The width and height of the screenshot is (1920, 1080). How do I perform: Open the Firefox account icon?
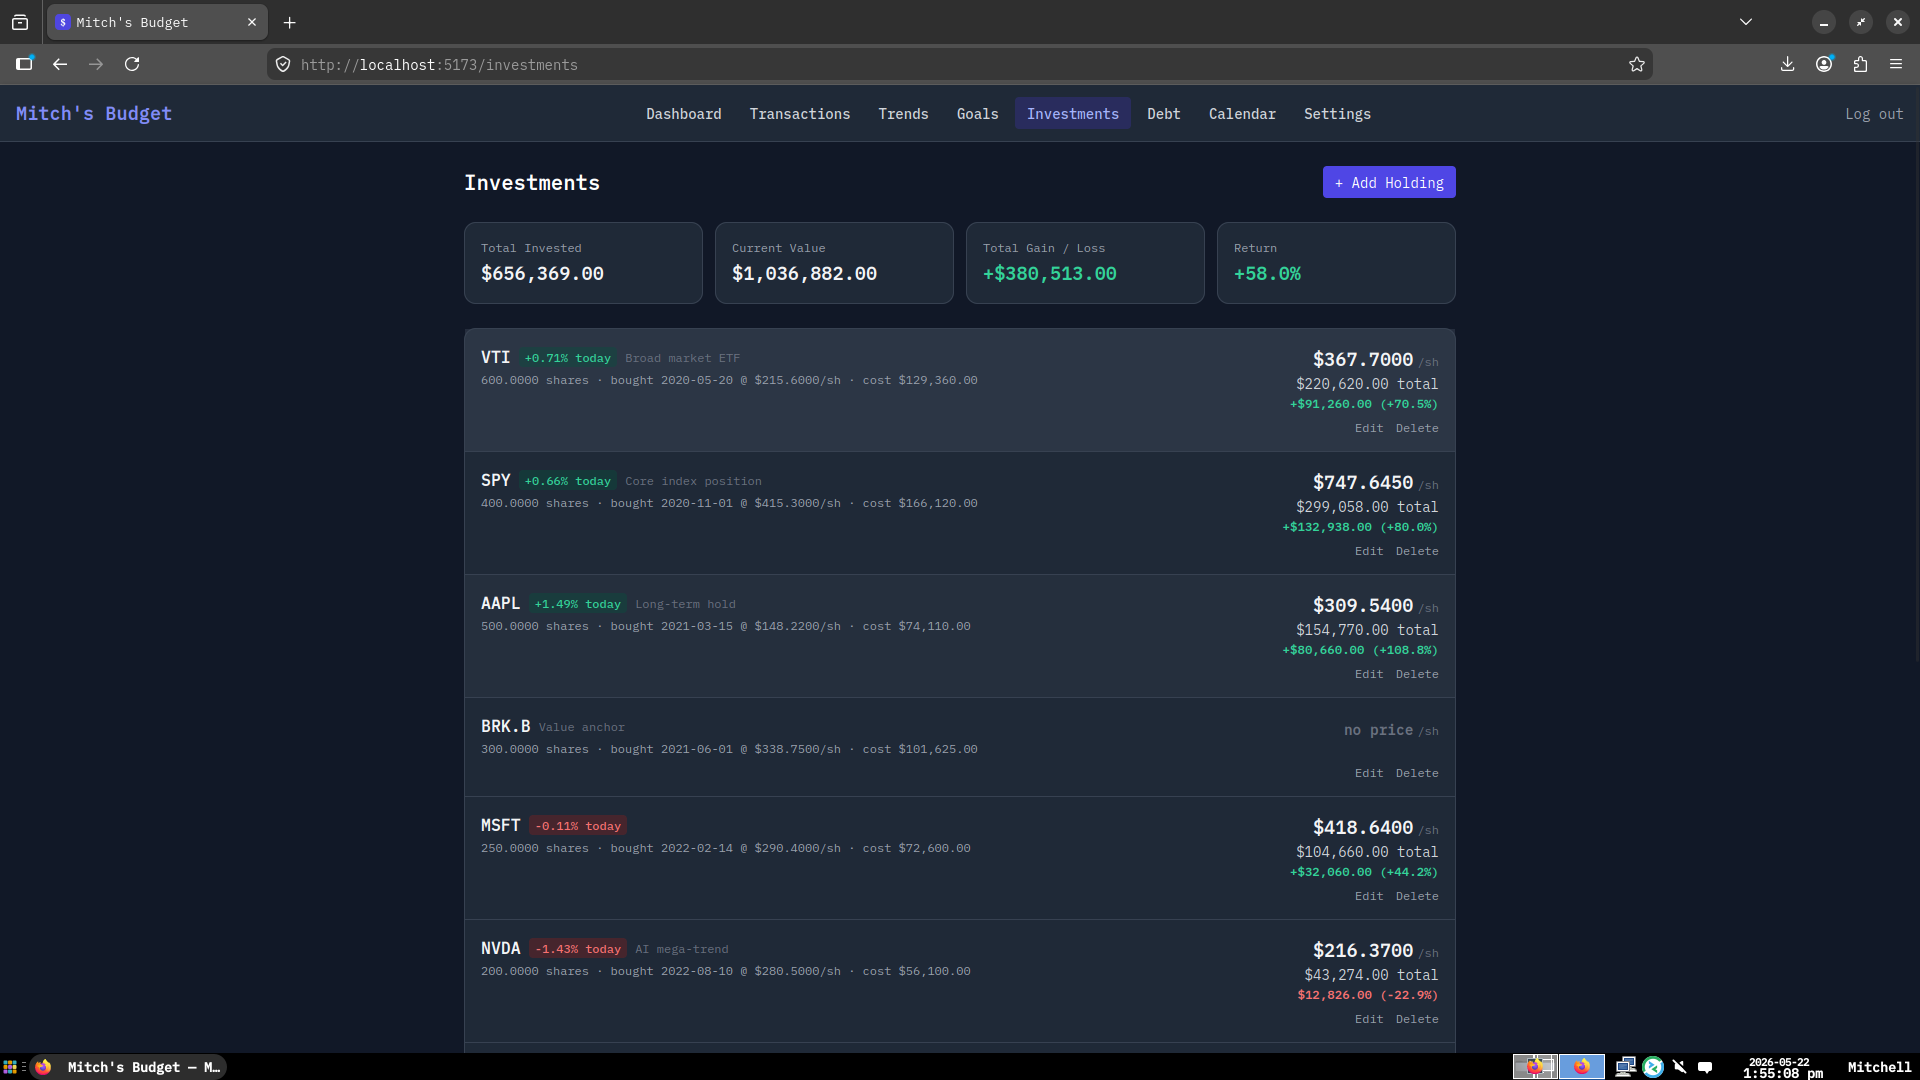click(1824, 64)
